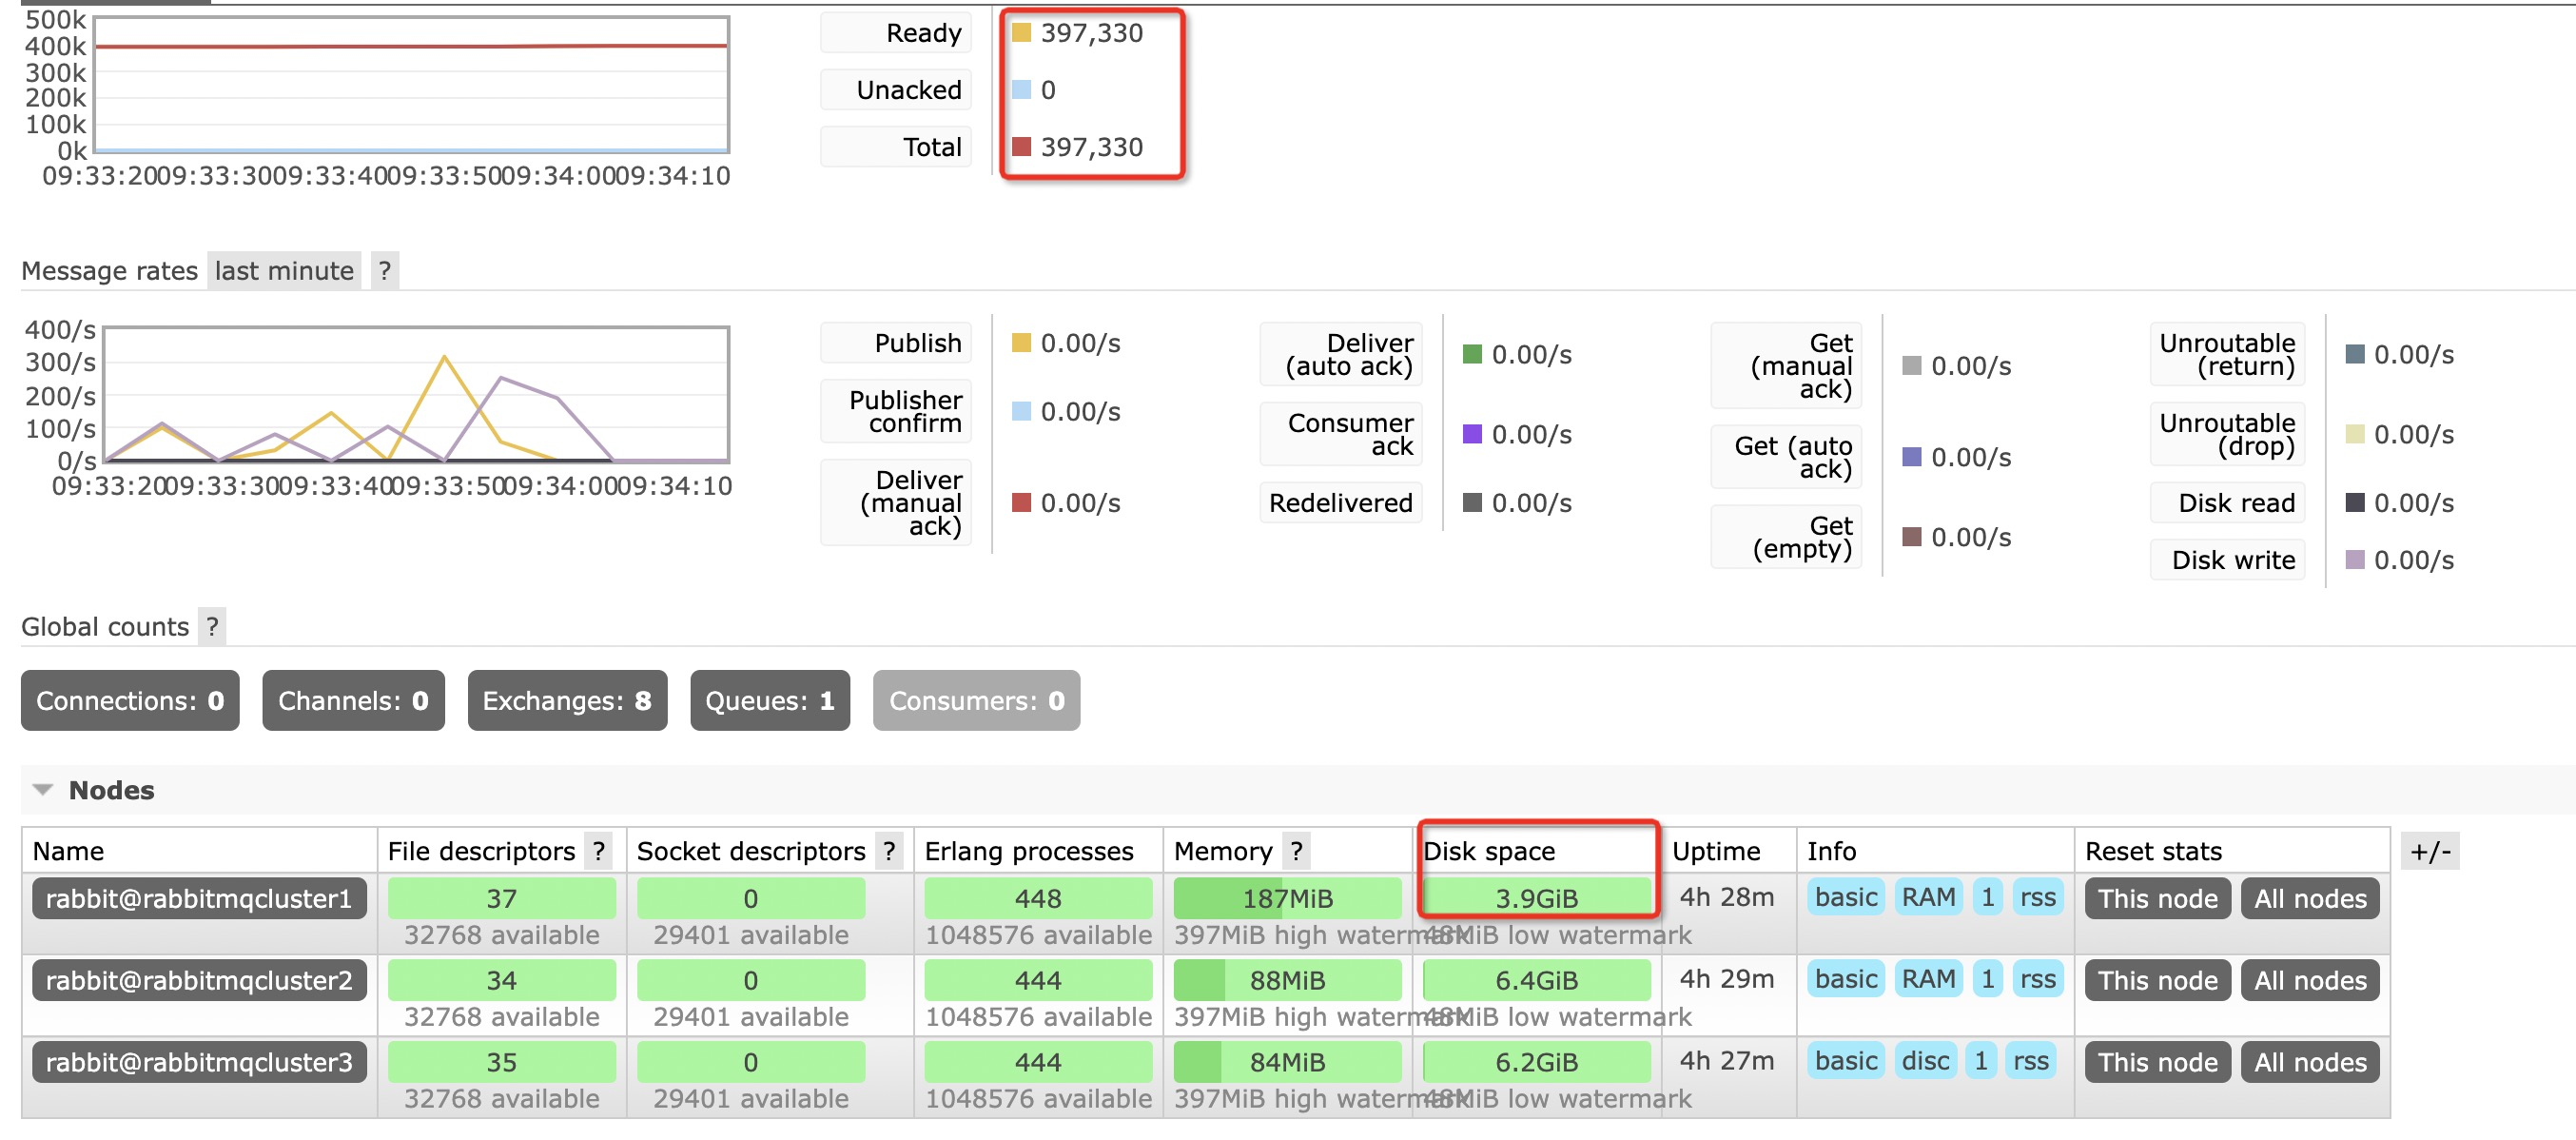
Task: Open File descriptors help question mark
Action: (x=599, y=851)
